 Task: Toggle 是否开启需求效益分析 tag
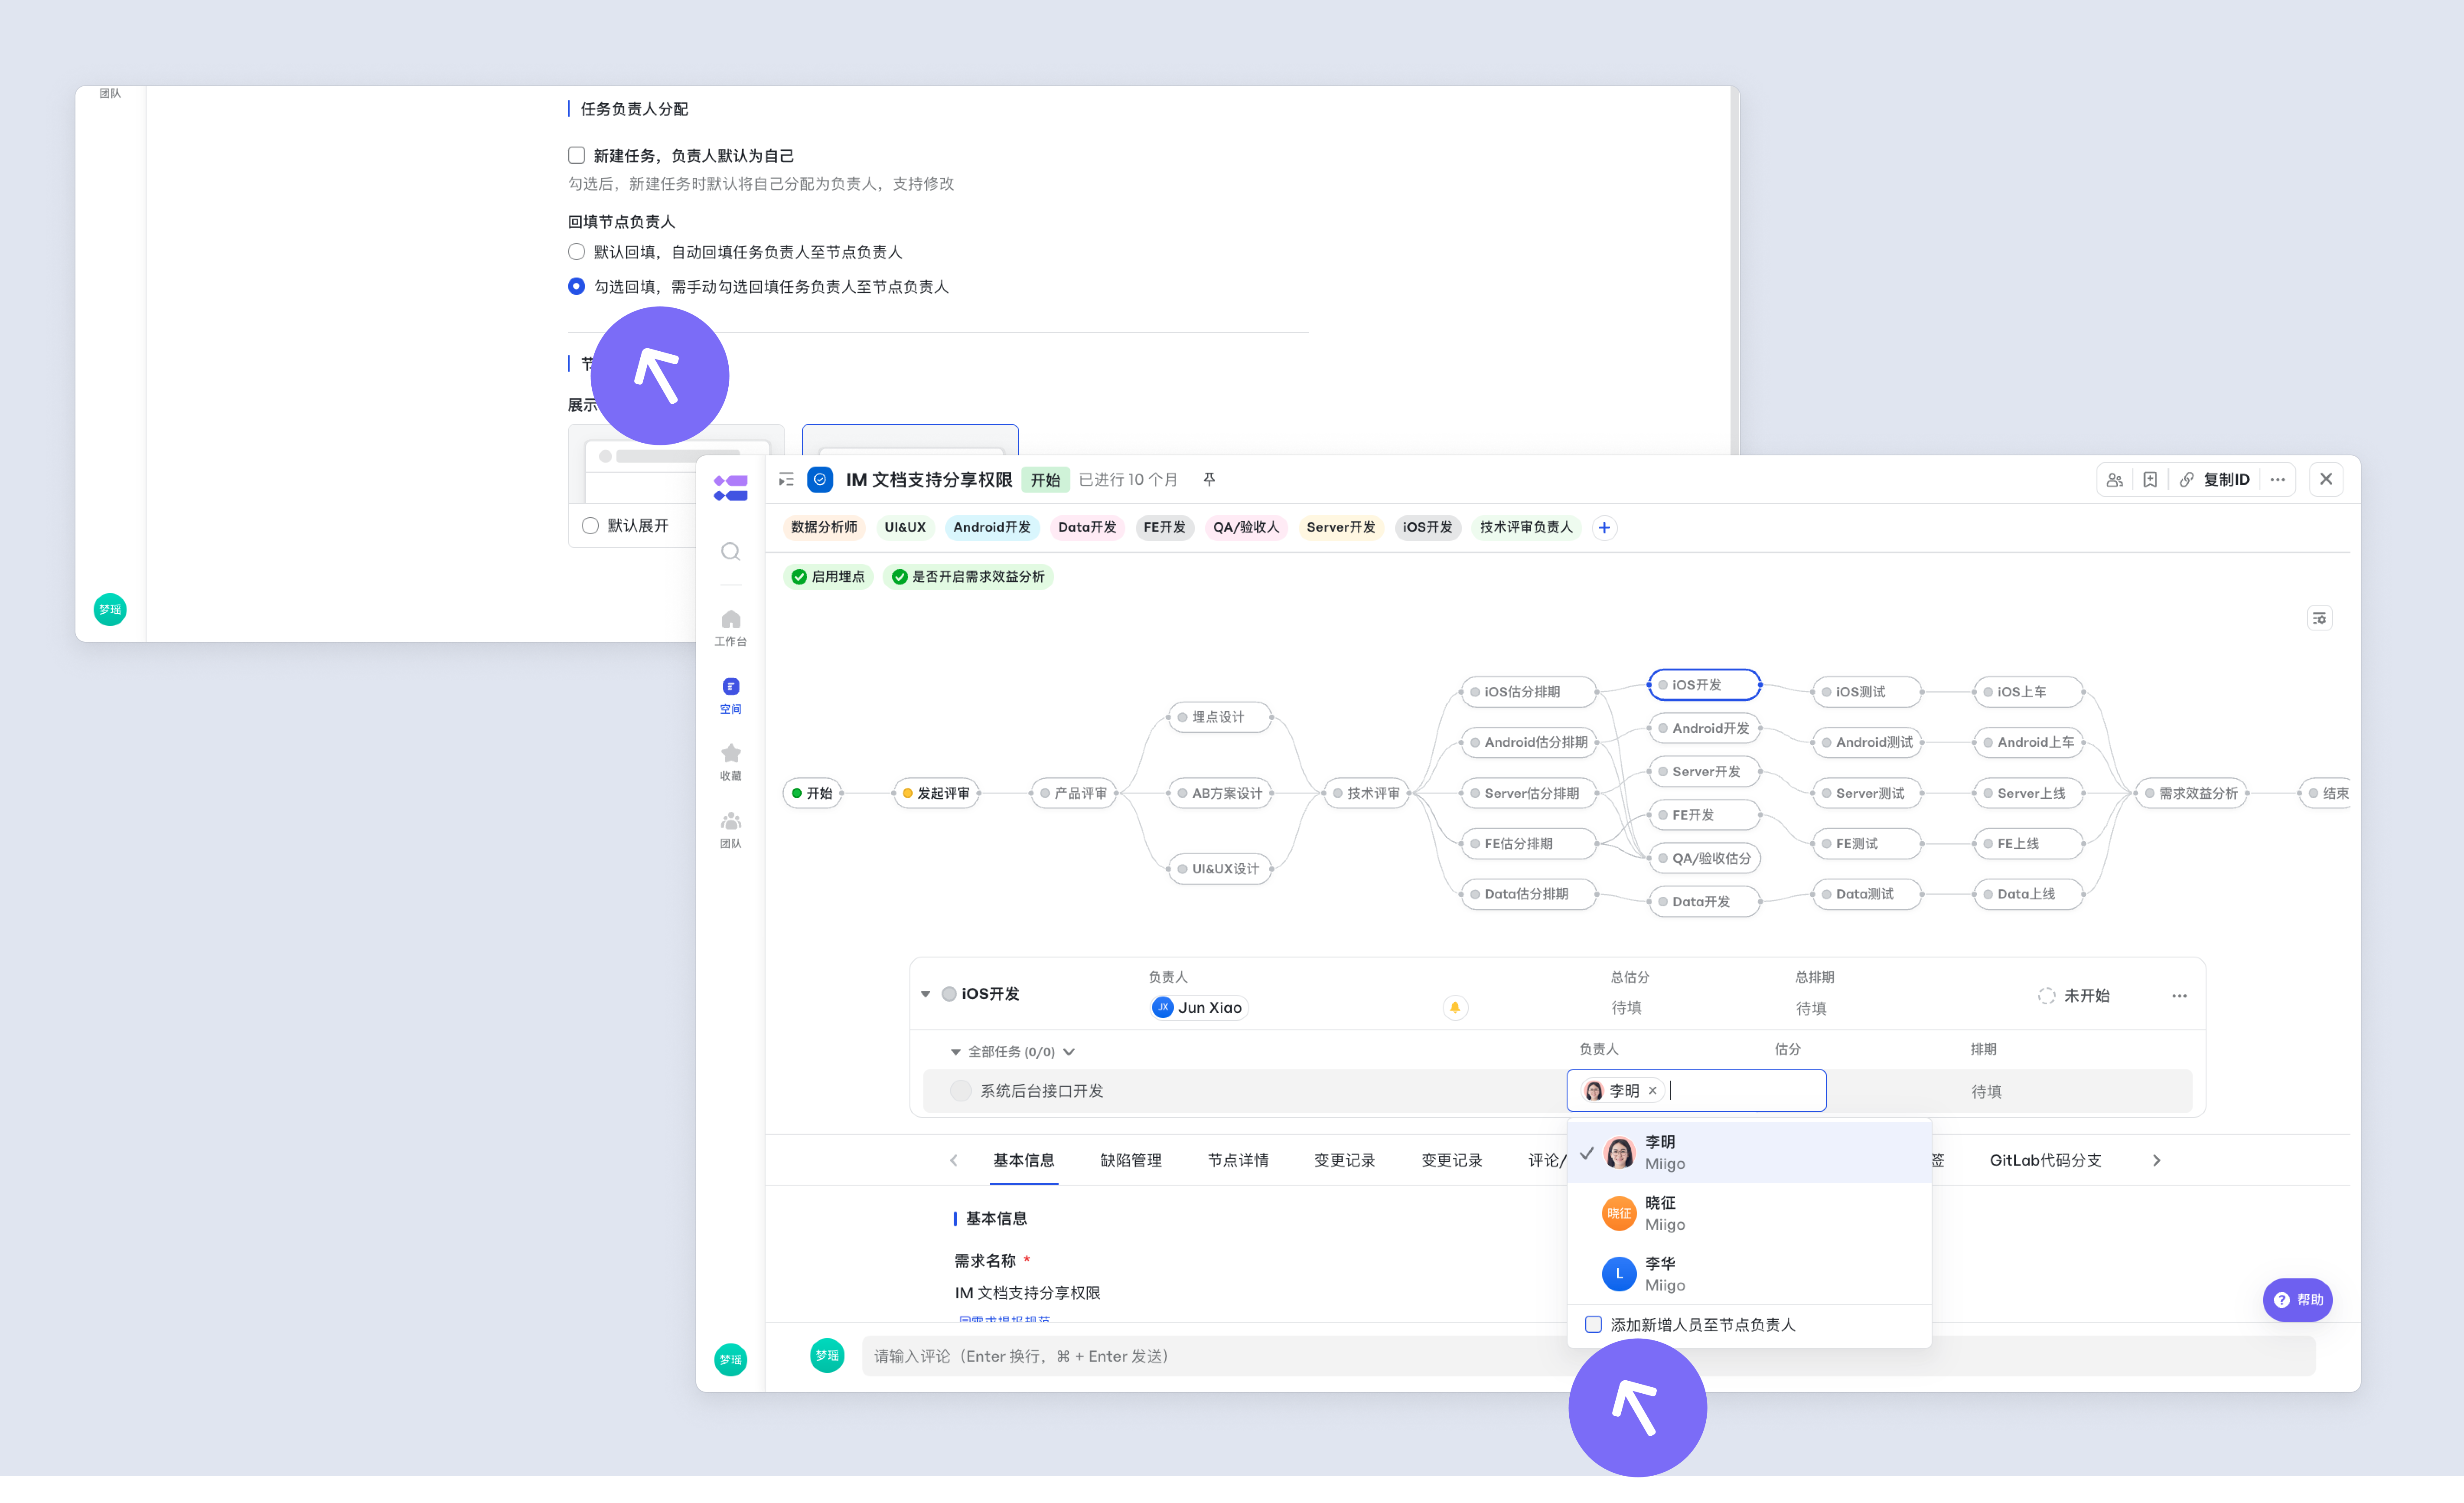(968, 577)
